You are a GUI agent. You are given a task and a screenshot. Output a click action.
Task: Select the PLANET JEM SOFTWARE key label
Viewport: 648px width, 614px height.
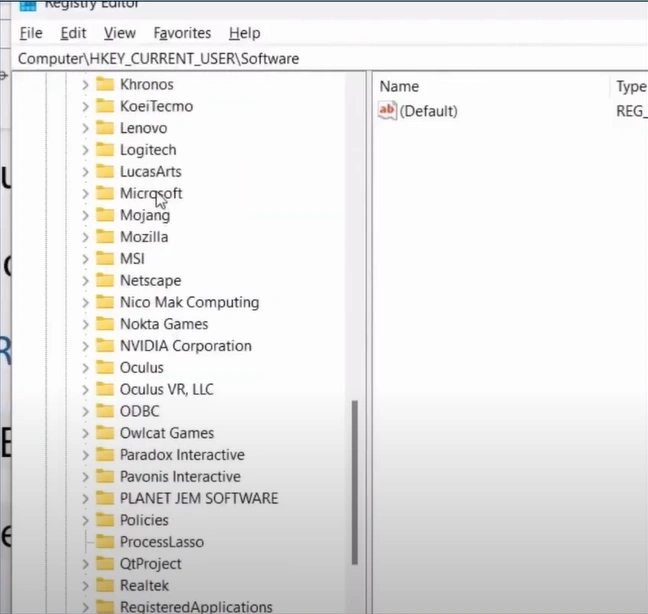coord(199,498)
